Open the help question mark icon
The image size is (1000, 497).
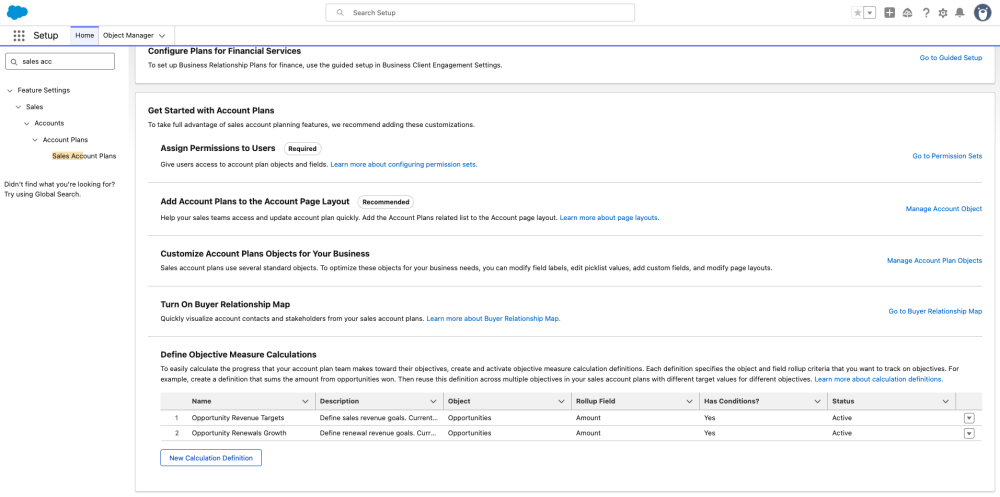pyautogui.click(x=926, y=13)
